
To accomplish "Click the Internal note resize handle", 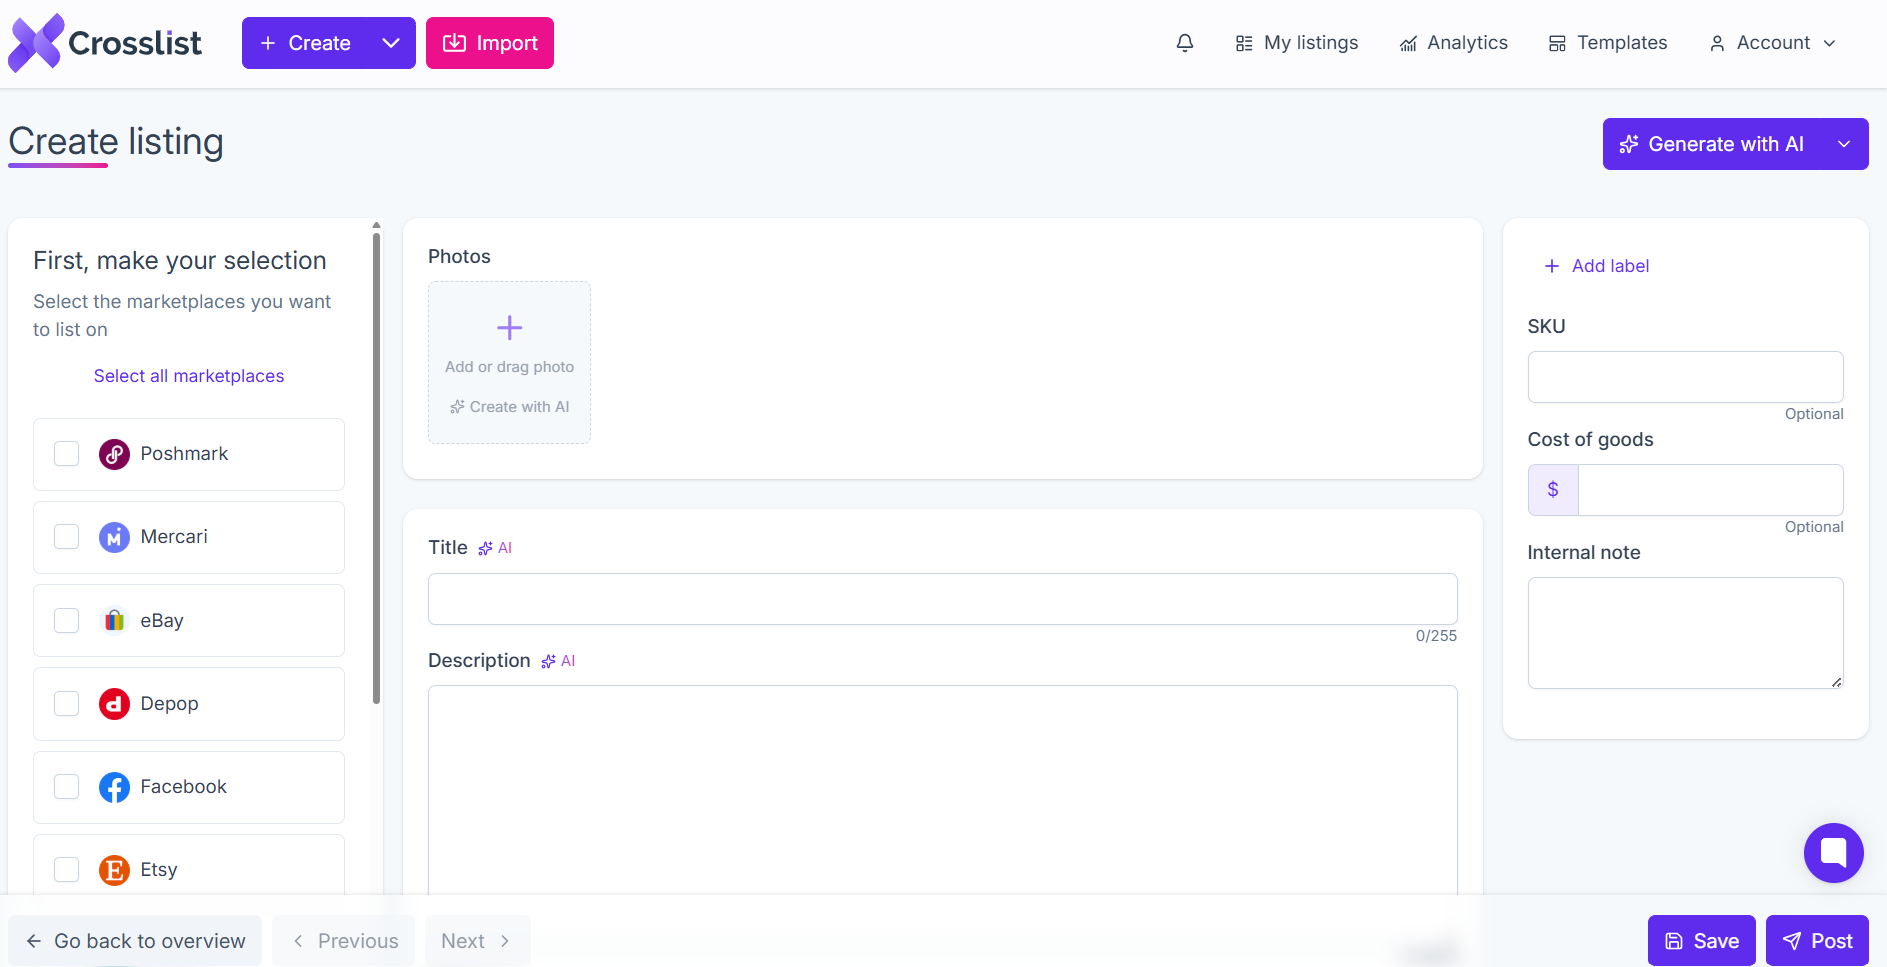I will coord(1836,682).
